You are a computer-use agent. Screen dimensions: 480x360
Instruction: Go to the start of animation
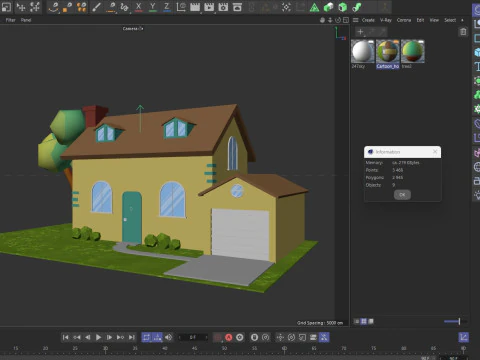[66, 337]
